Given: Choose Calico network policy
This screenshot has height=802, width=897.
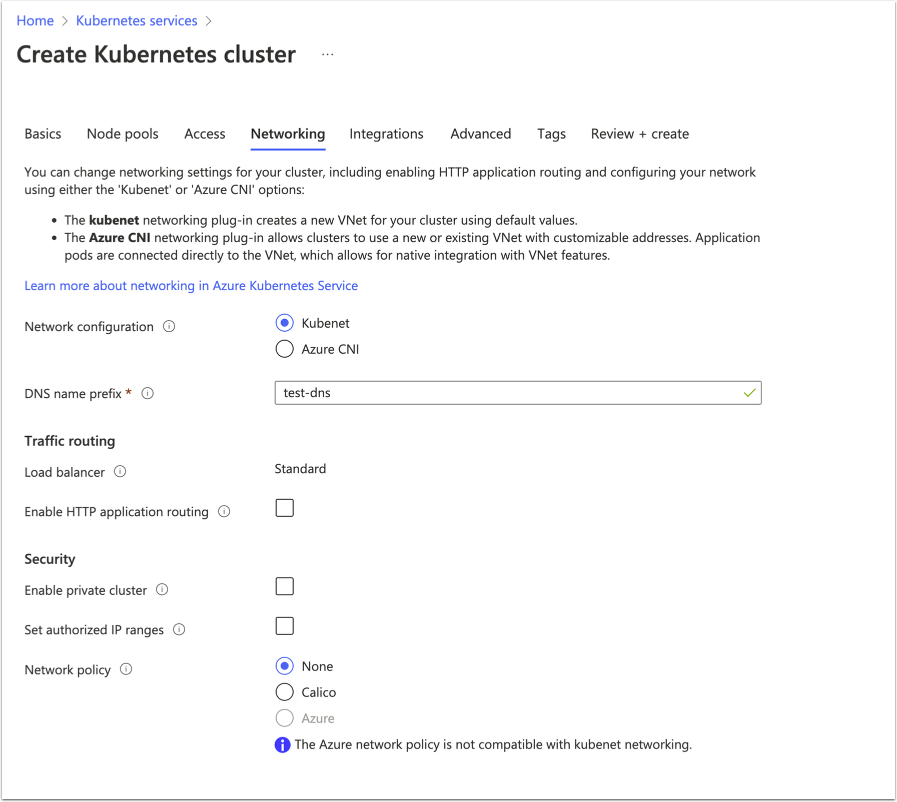Looking at the screenshot, I should coord(284,692).
